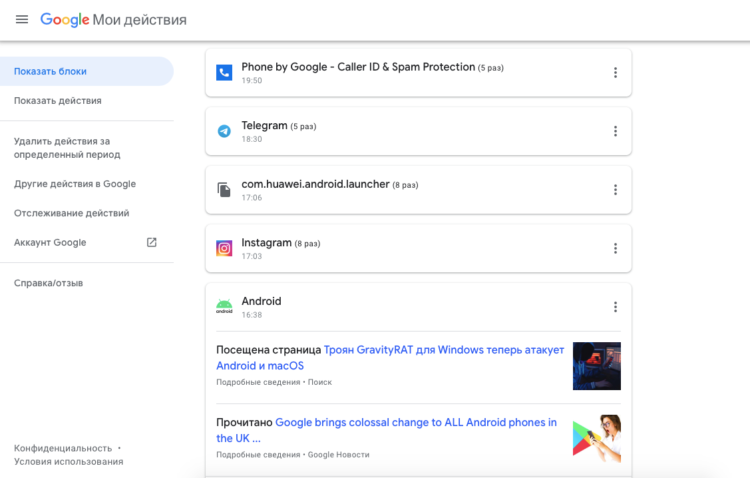Click the Google Новости source label
Viewport: 750px width, 478px height.
point(338,455)
